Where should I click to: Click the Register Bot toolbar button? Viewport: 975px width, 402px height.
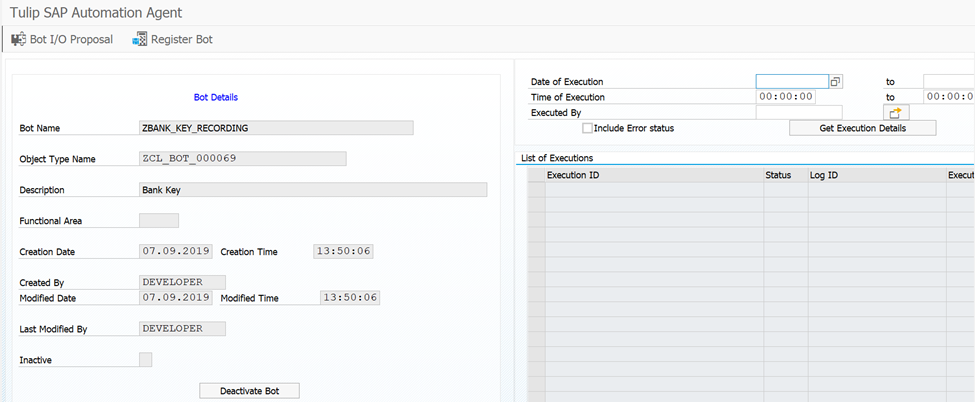172,39
